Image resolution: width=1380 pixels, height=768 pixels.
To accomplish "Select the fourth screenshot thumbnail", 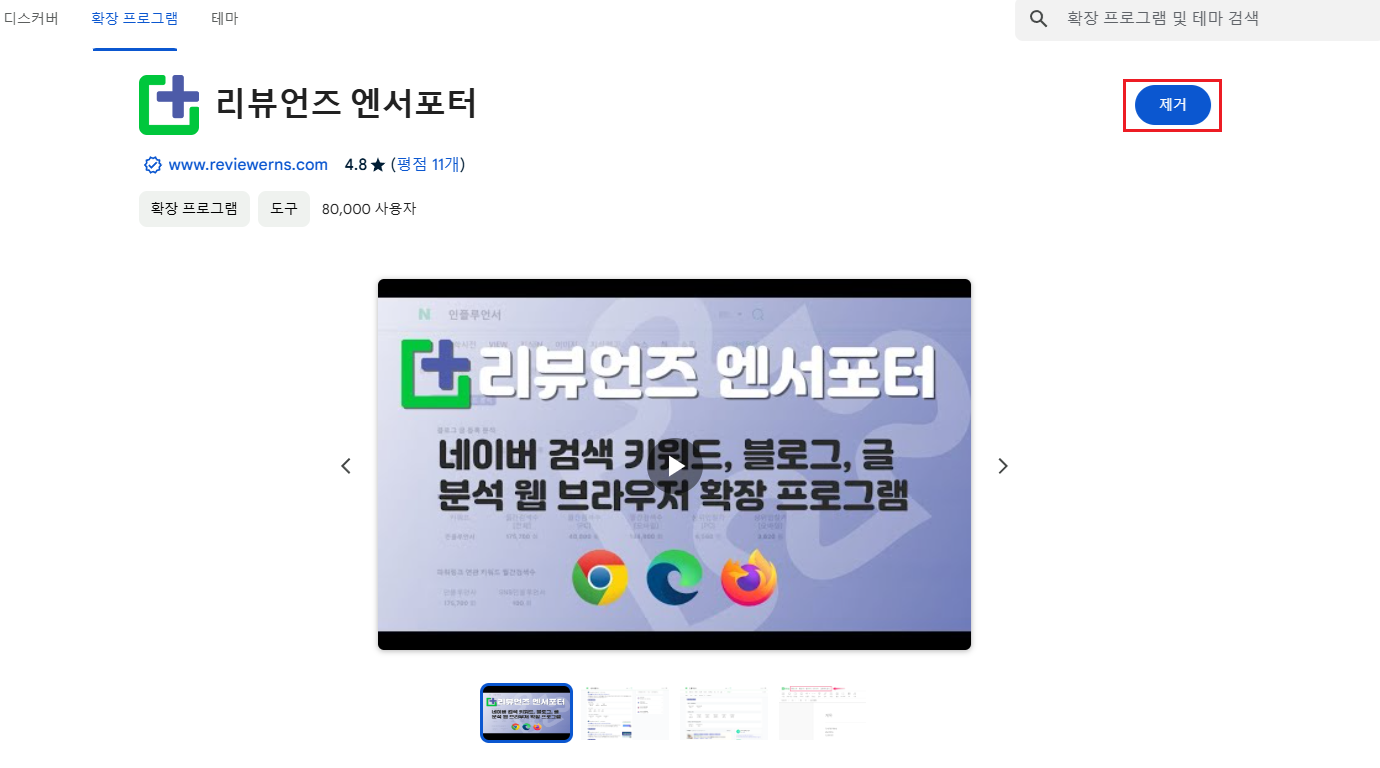I will tap(822, 713).
